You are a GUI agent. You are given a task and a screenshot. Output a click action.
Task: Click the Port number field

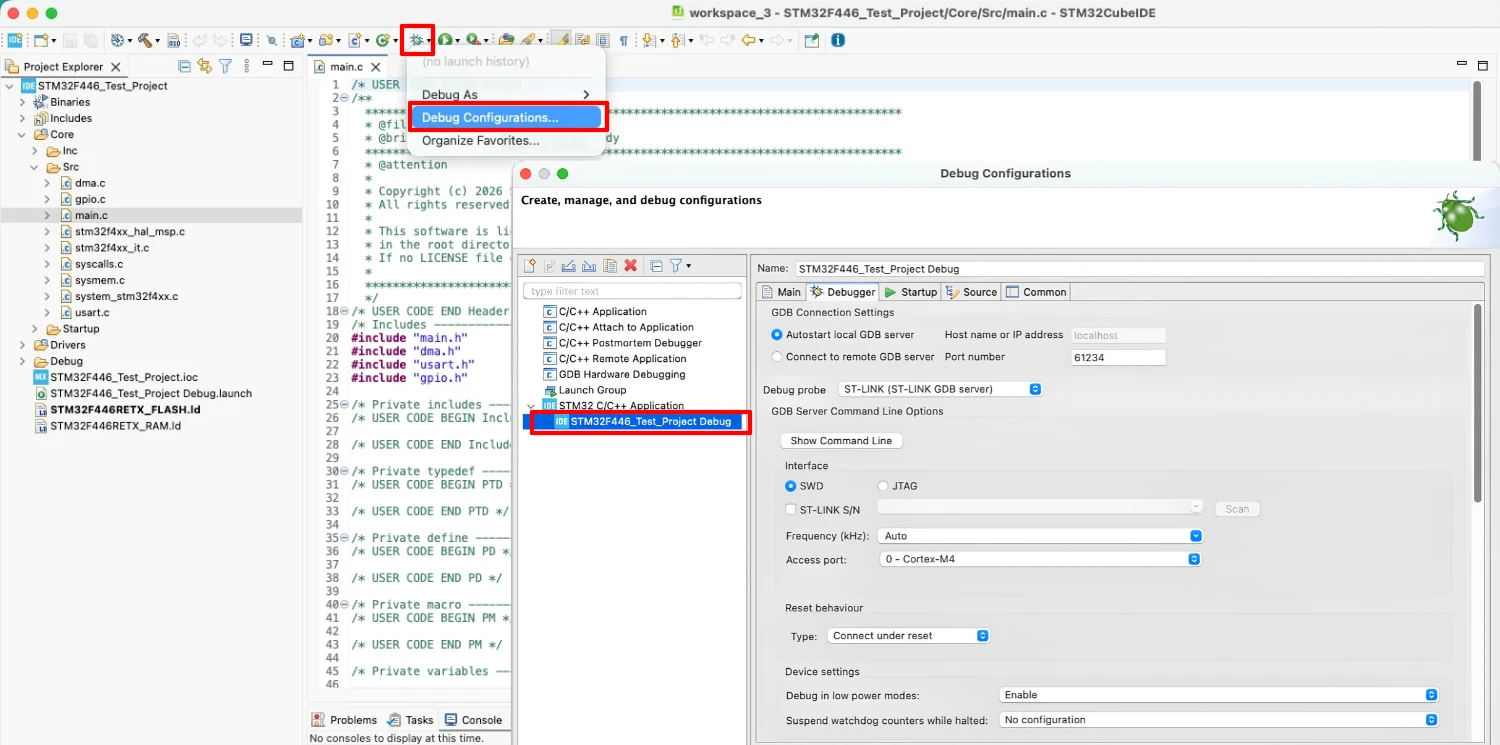1118,357
